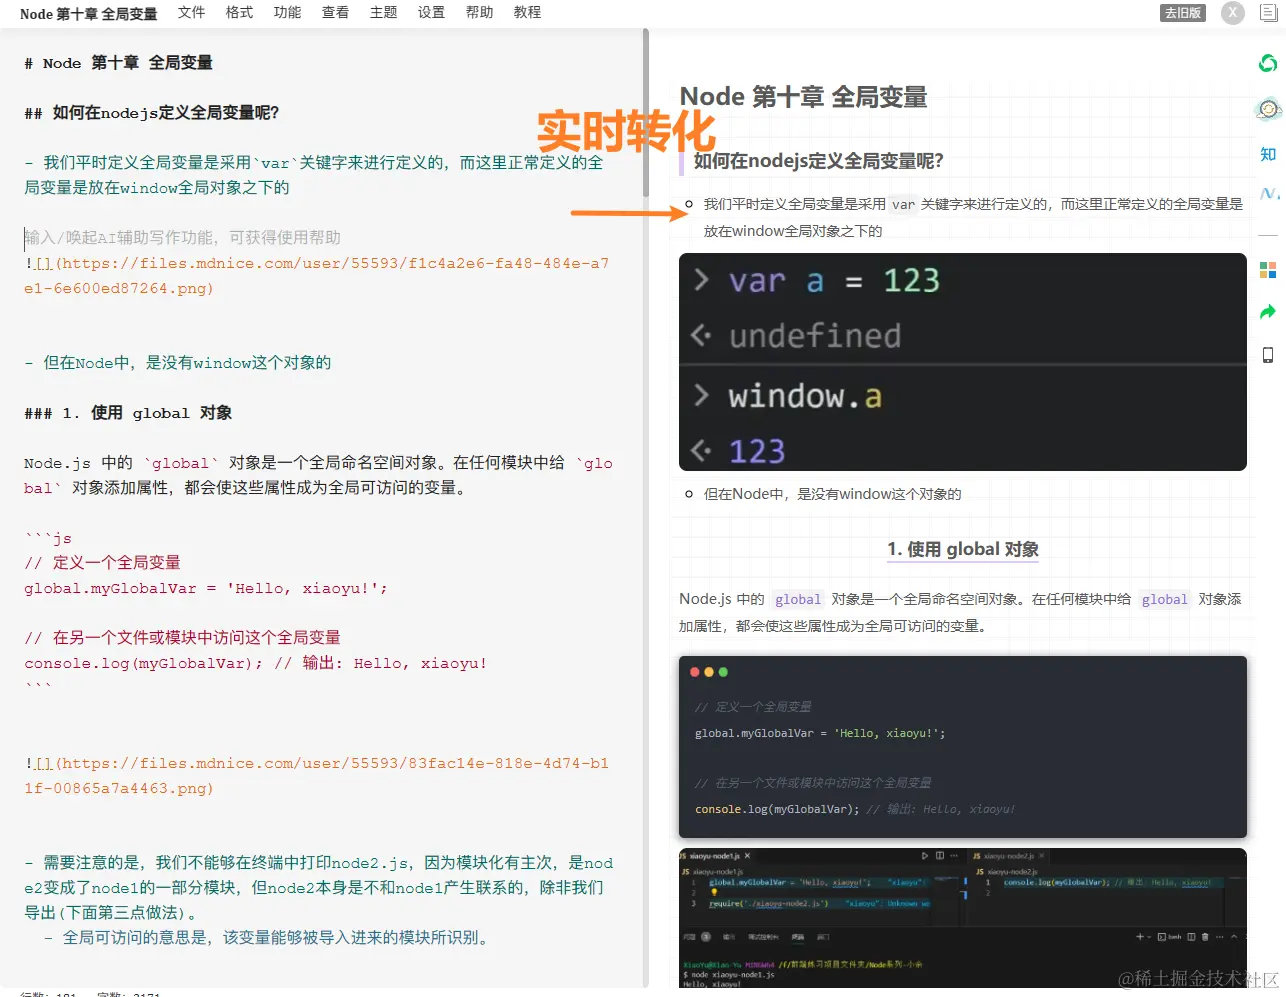Image resolution: width=1286 pixels, height=997 pixels.
Task: Click the preview heading '1. 使用 global 对象'
Action: click(x=963, y=549)
